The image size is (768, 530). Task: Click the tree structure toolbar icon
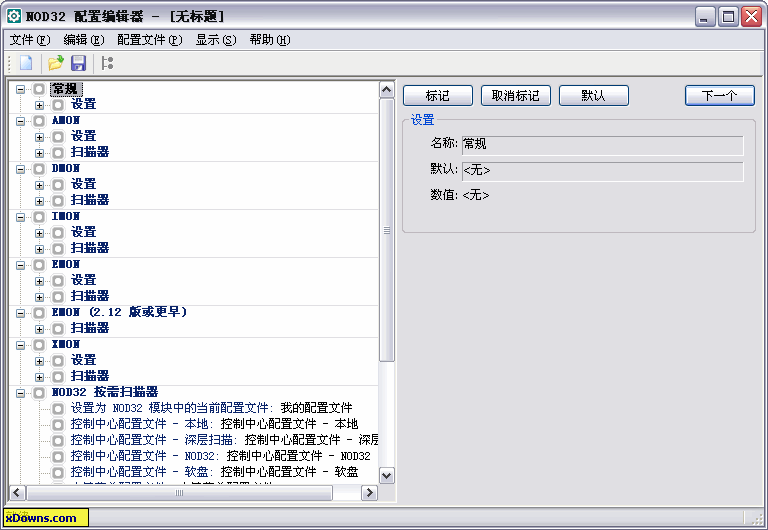point(107,63)
